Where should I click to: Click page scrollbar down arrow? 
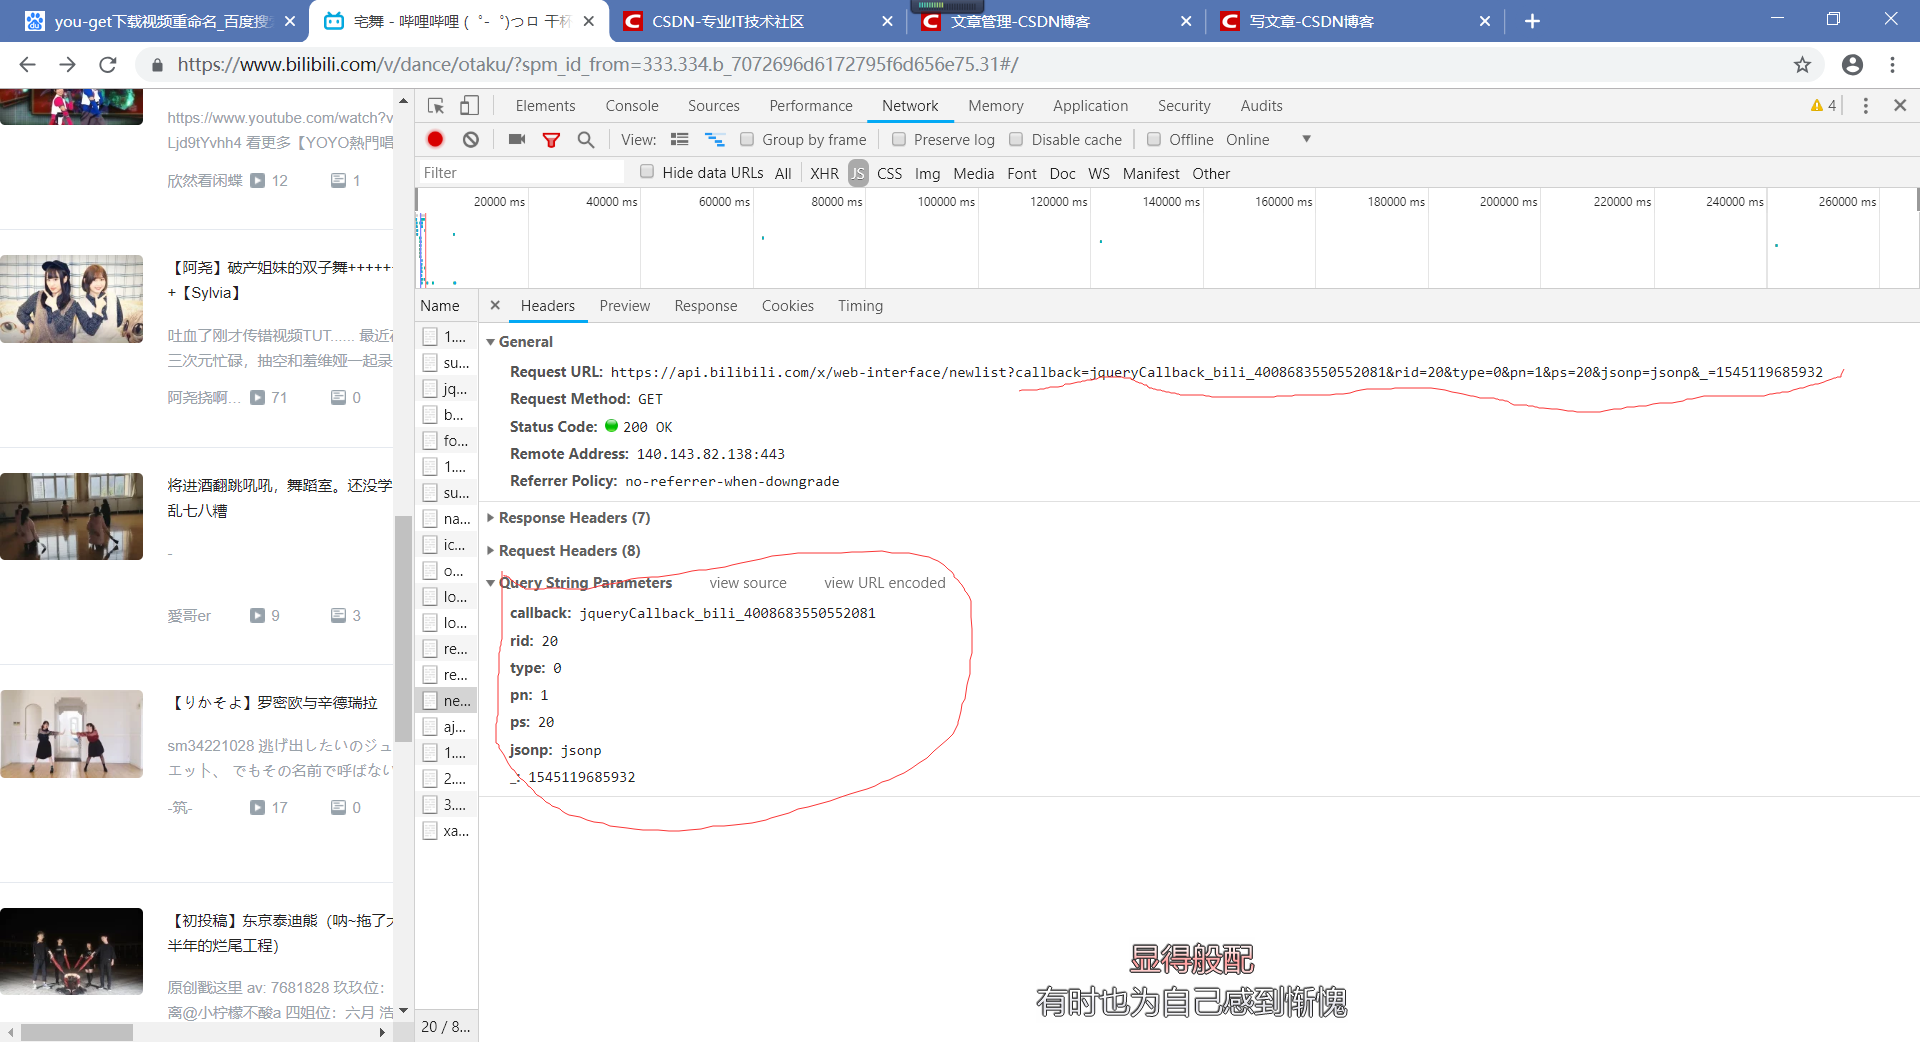(x=403, y=1010)
